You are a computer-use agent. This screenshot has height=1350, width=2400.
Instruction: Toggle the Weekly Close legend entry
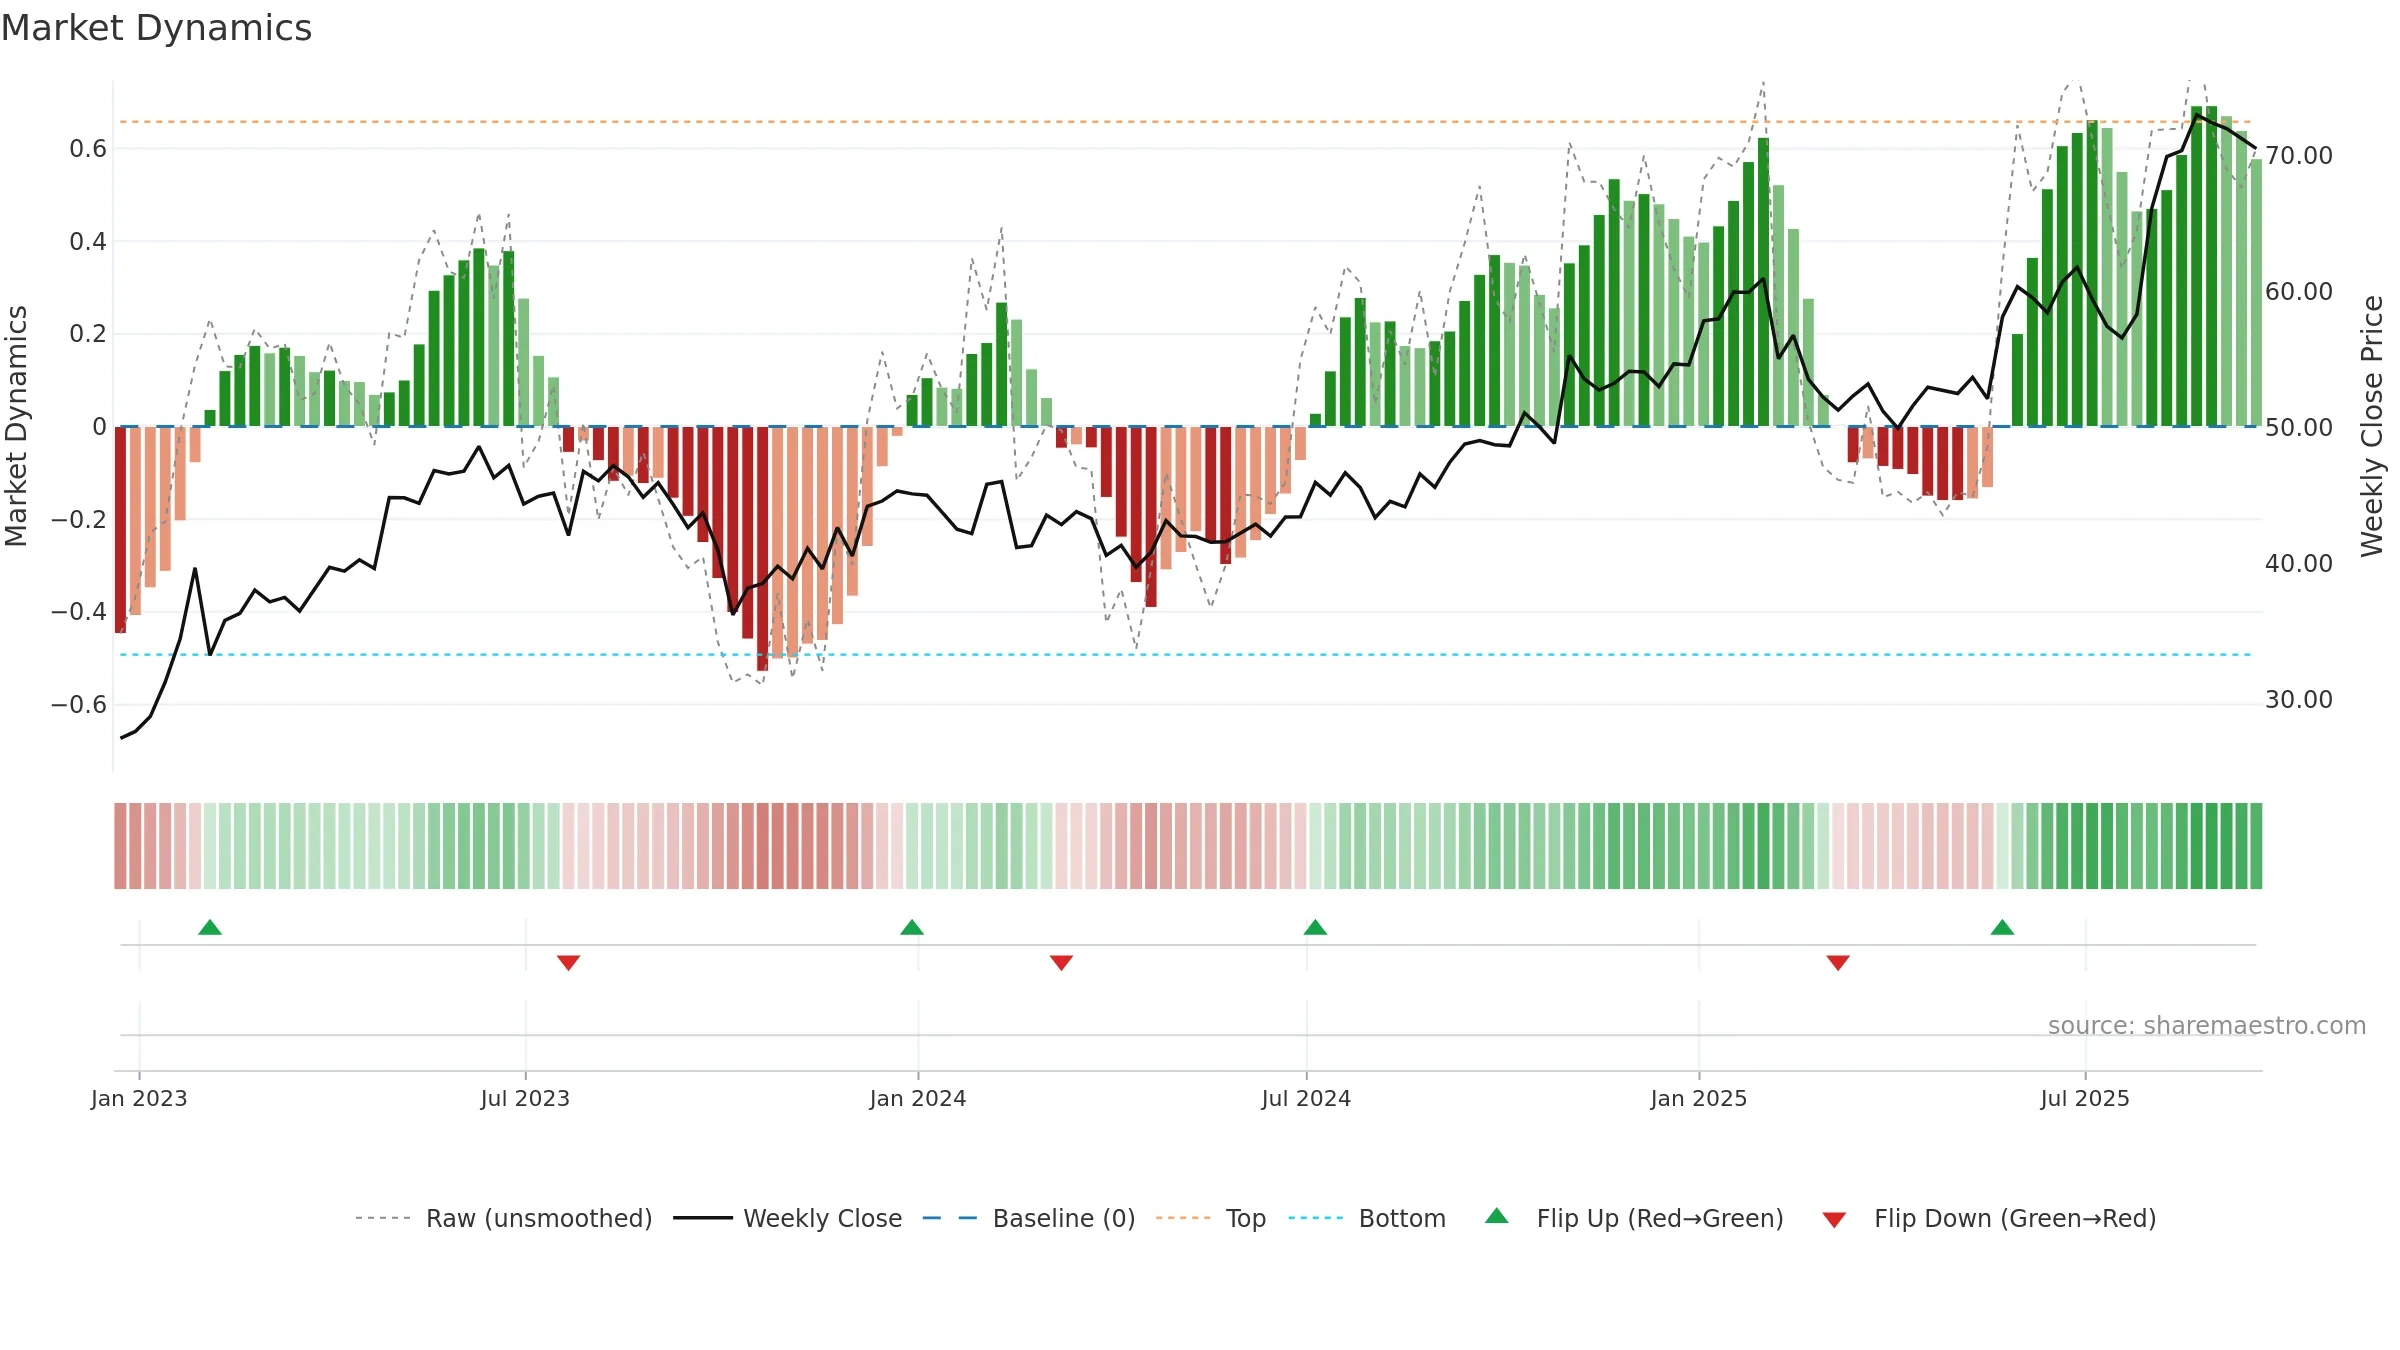point(788,1219)
